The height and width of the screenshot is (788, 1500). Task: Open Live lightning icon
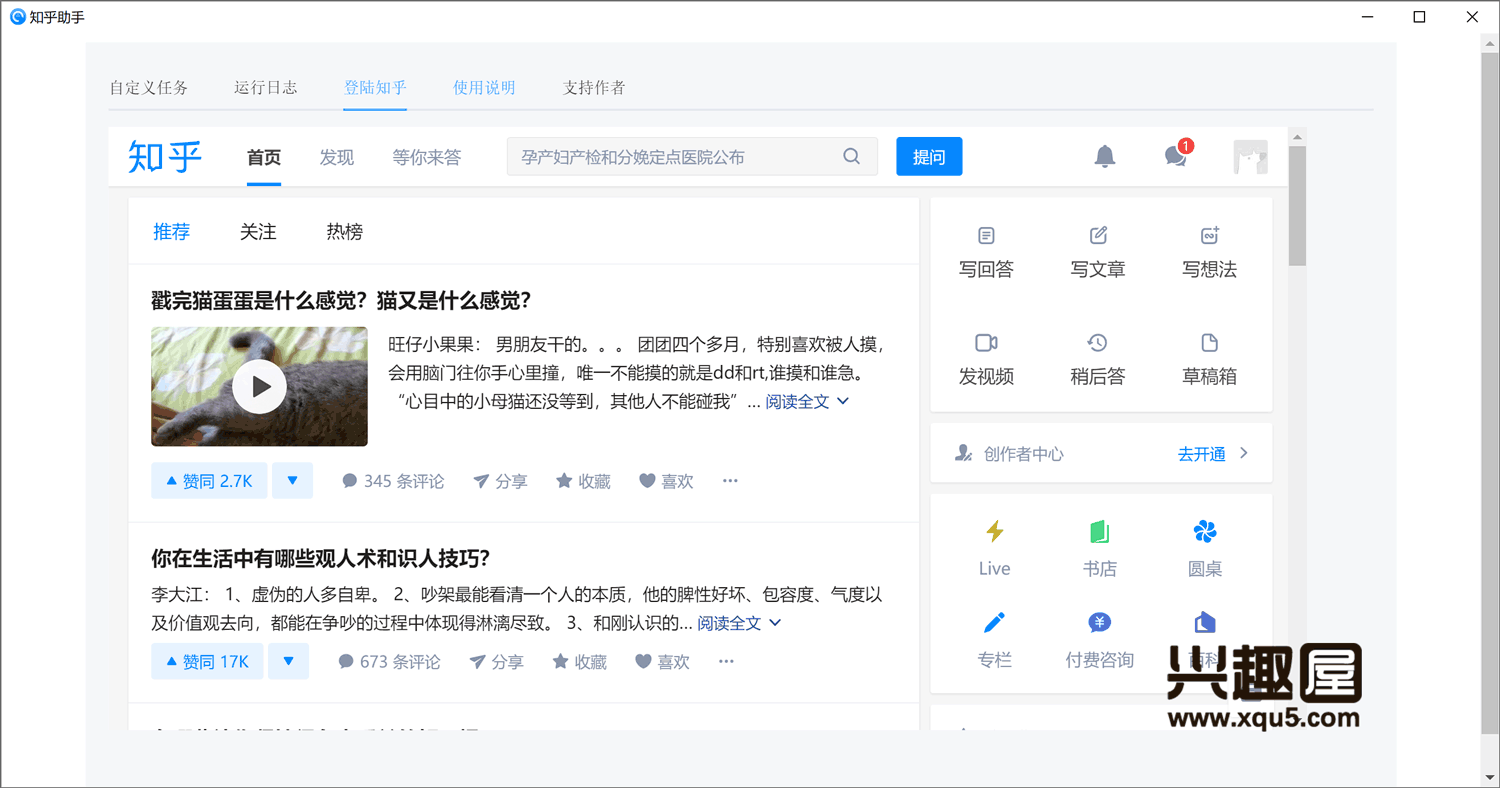point(994,531)
